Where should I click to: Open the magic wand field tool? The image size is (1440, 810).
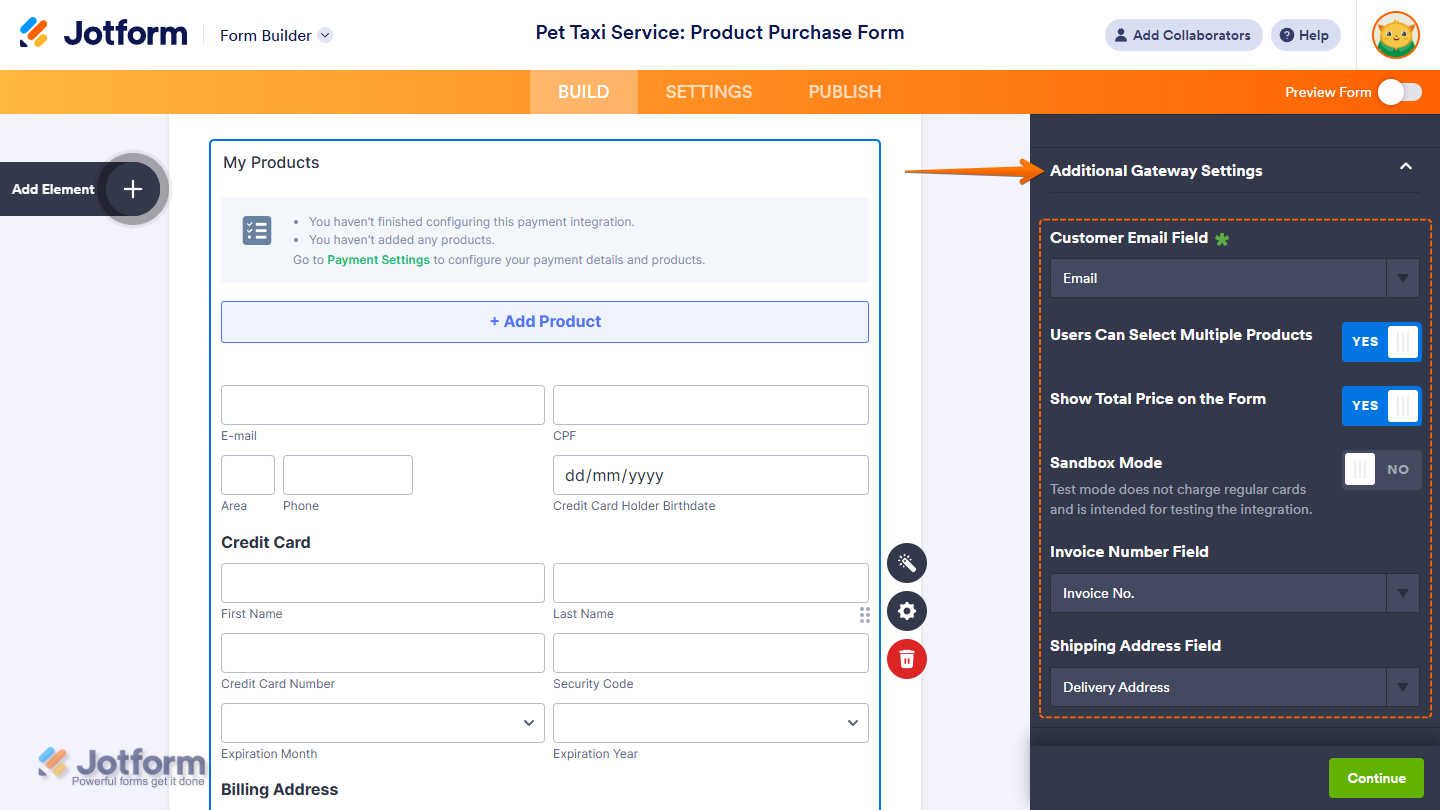907,563
